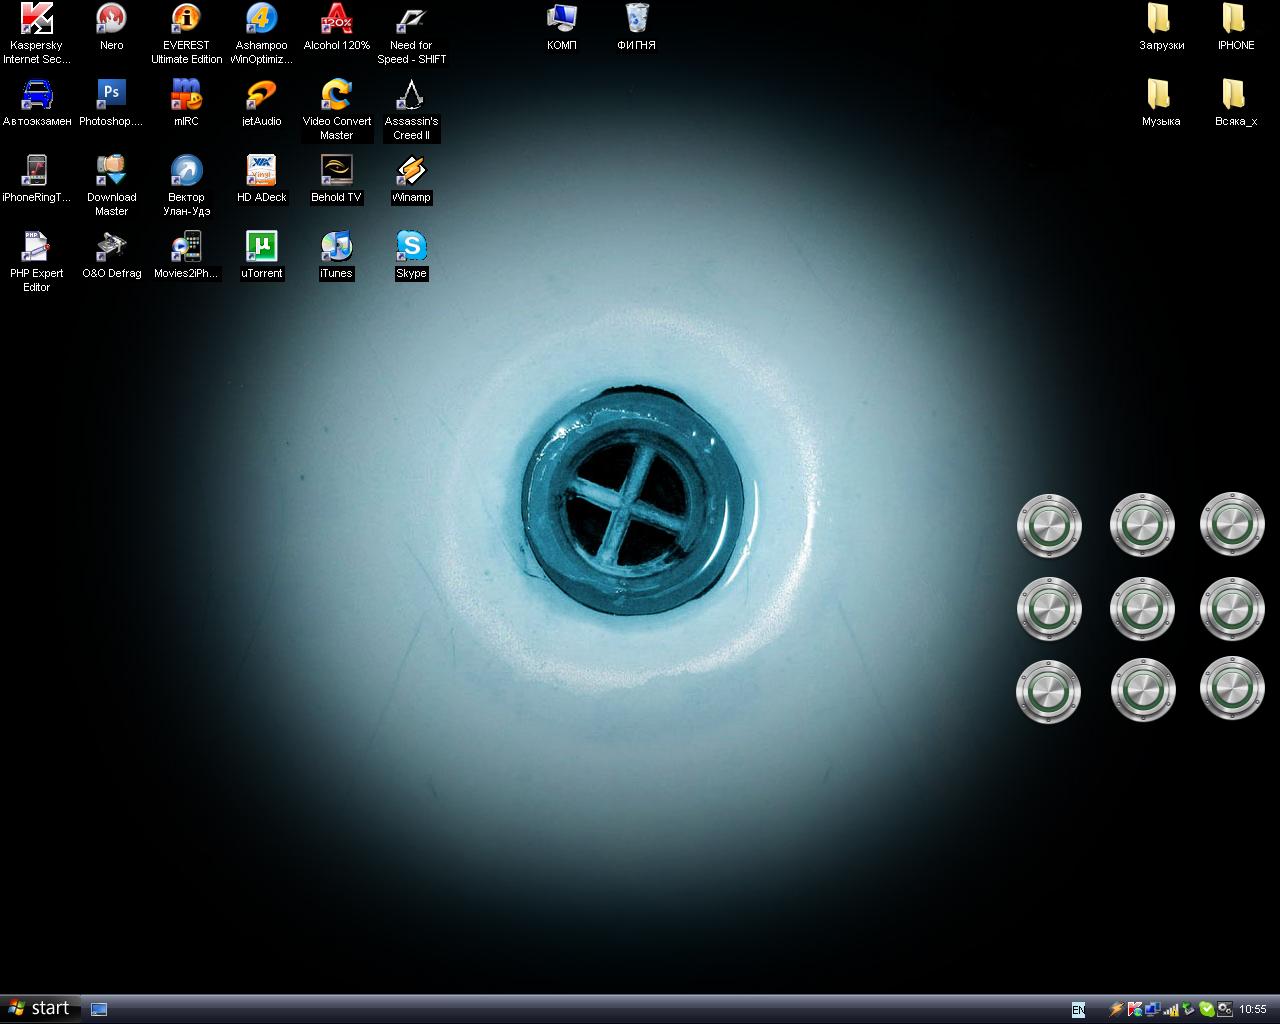Launch Need for Speed - SHIFT
Screen dimensions: 1280x1024
click(411, 20)
